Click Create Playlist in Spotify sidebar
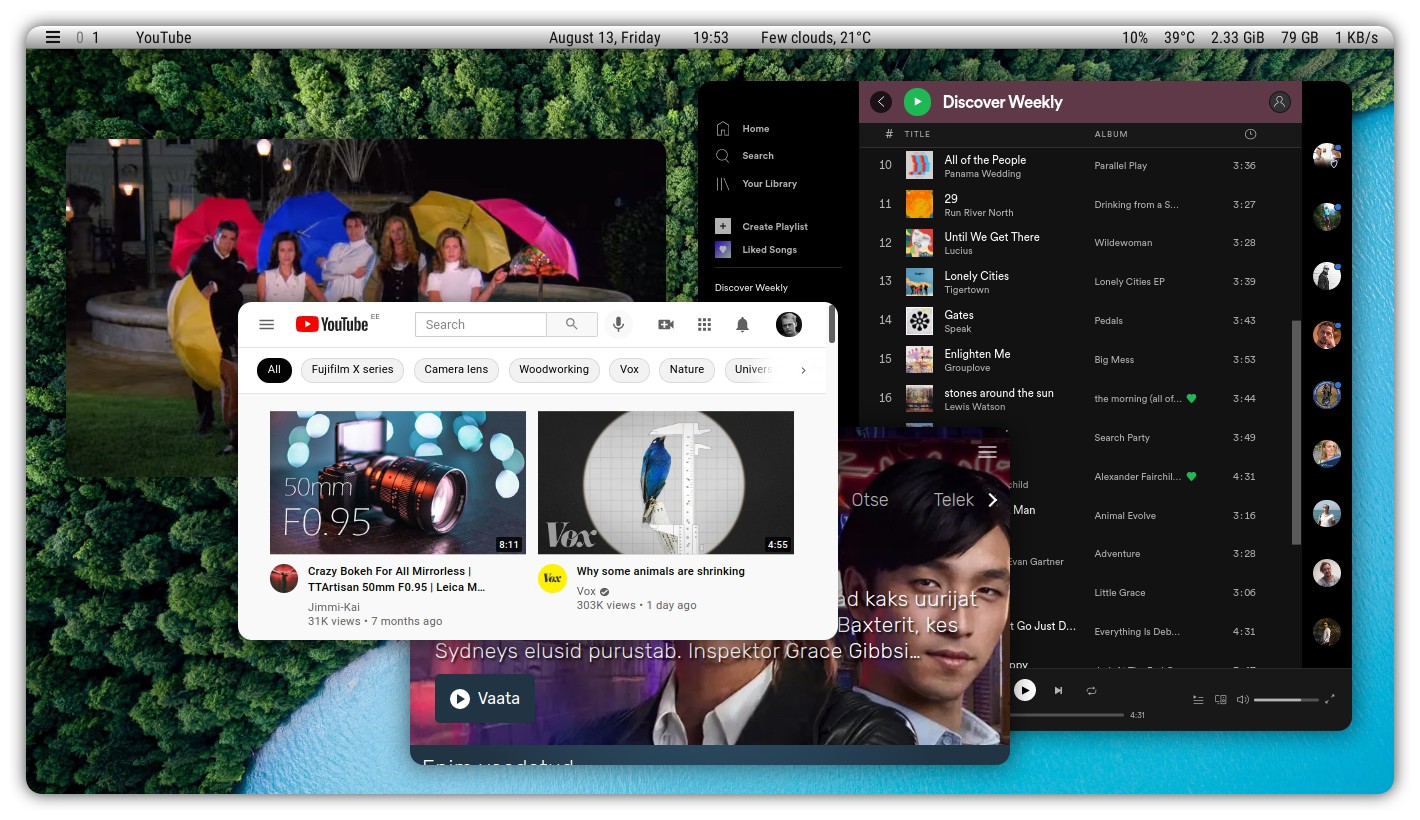 (x=762, y=227)
